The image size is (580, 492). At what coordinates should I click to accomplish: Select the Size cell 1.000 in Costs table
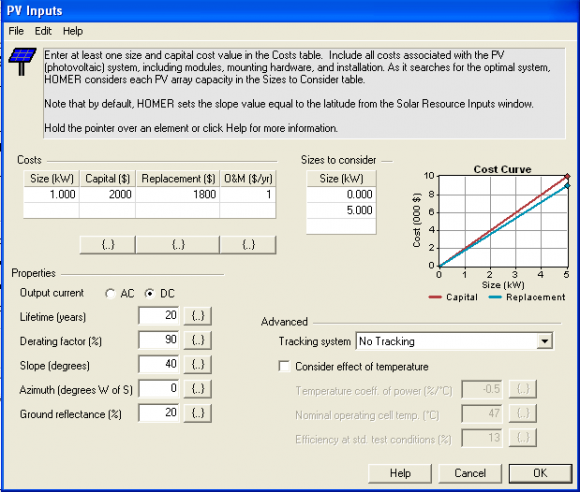[x=51, y=195]
